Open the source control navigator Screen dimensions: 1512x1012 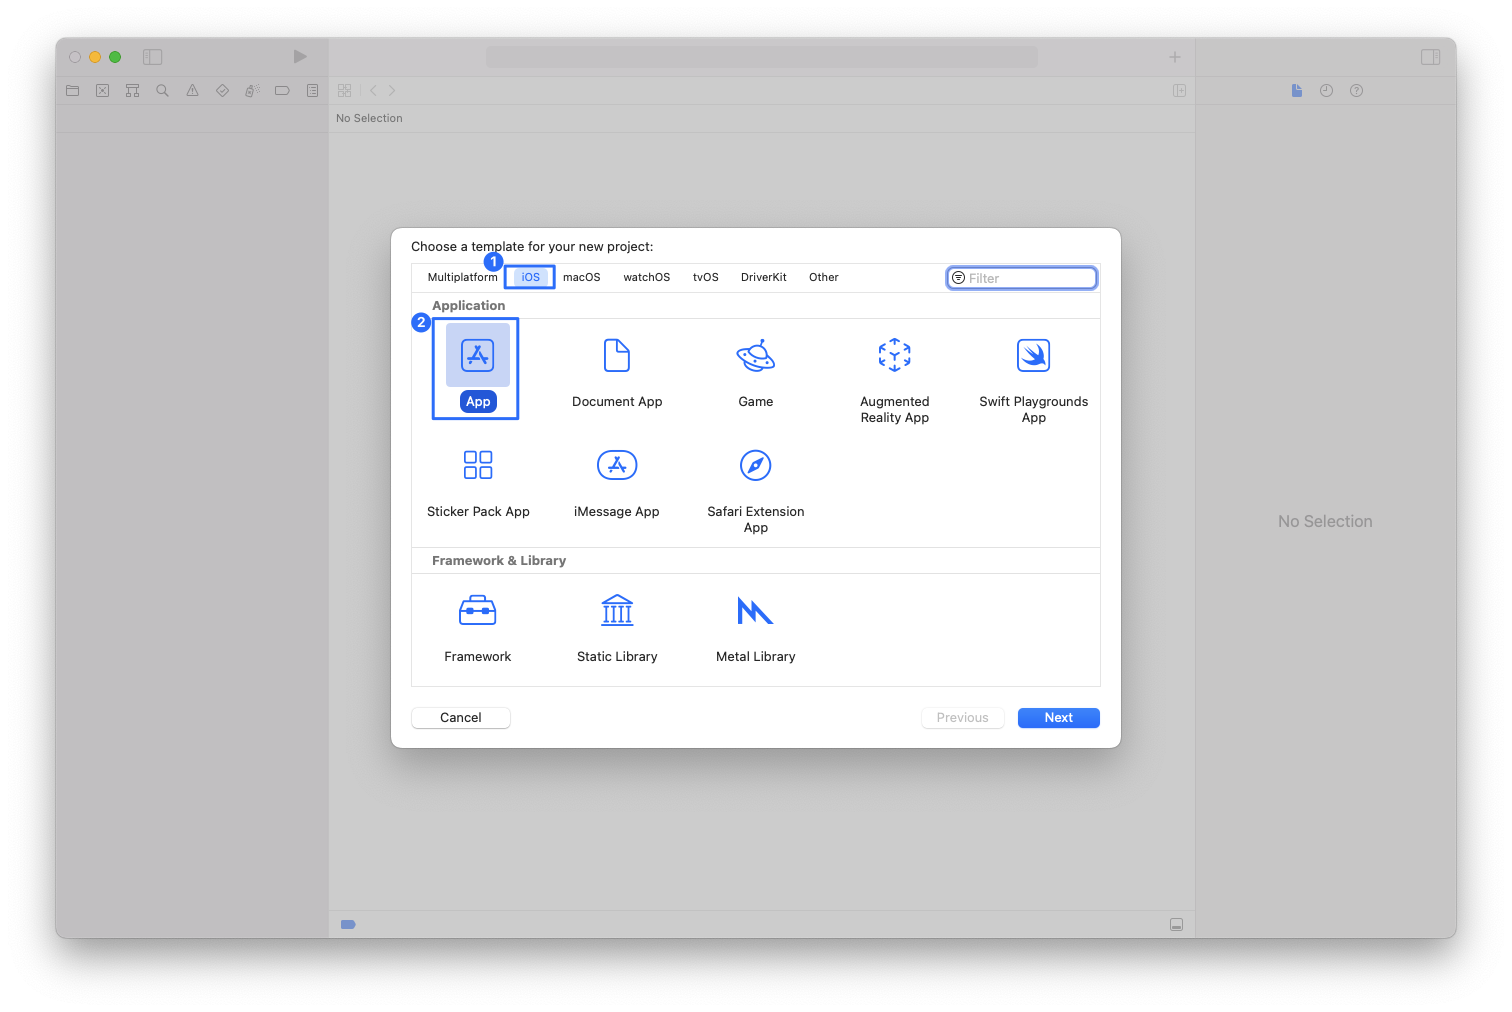coord(103,90)
